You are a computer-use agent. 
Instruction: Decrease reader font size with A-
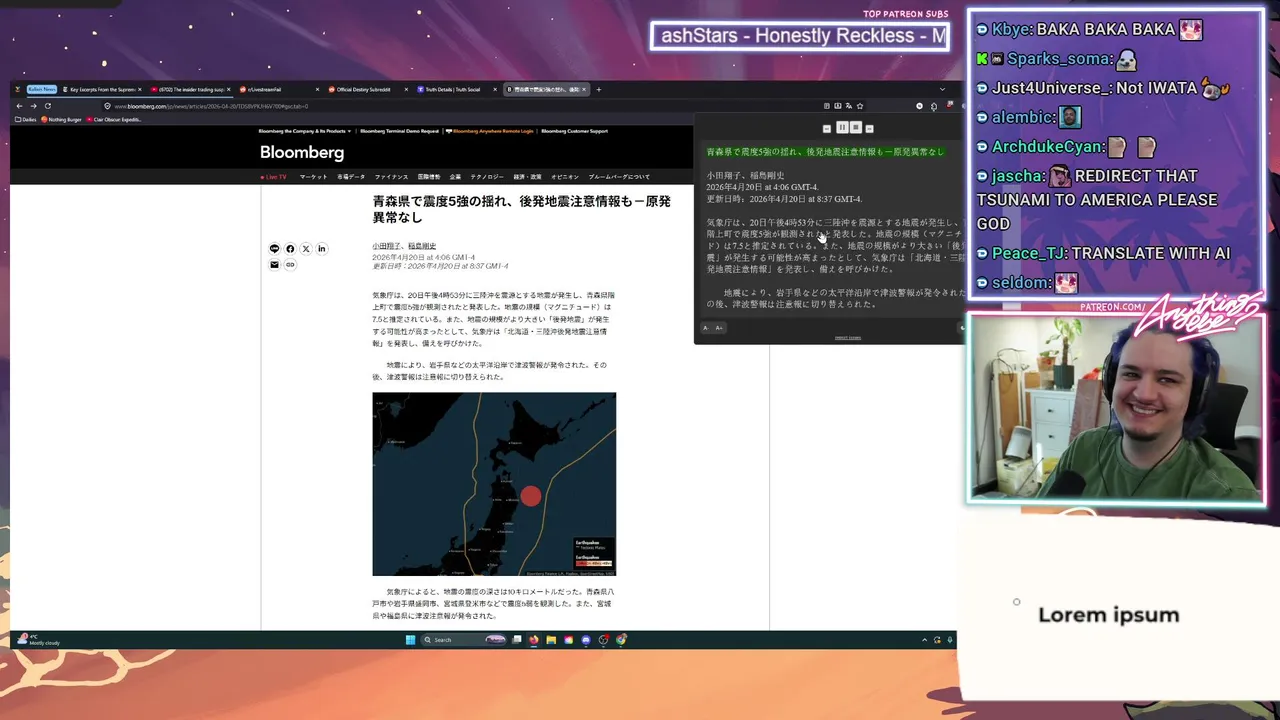(705, 327)
